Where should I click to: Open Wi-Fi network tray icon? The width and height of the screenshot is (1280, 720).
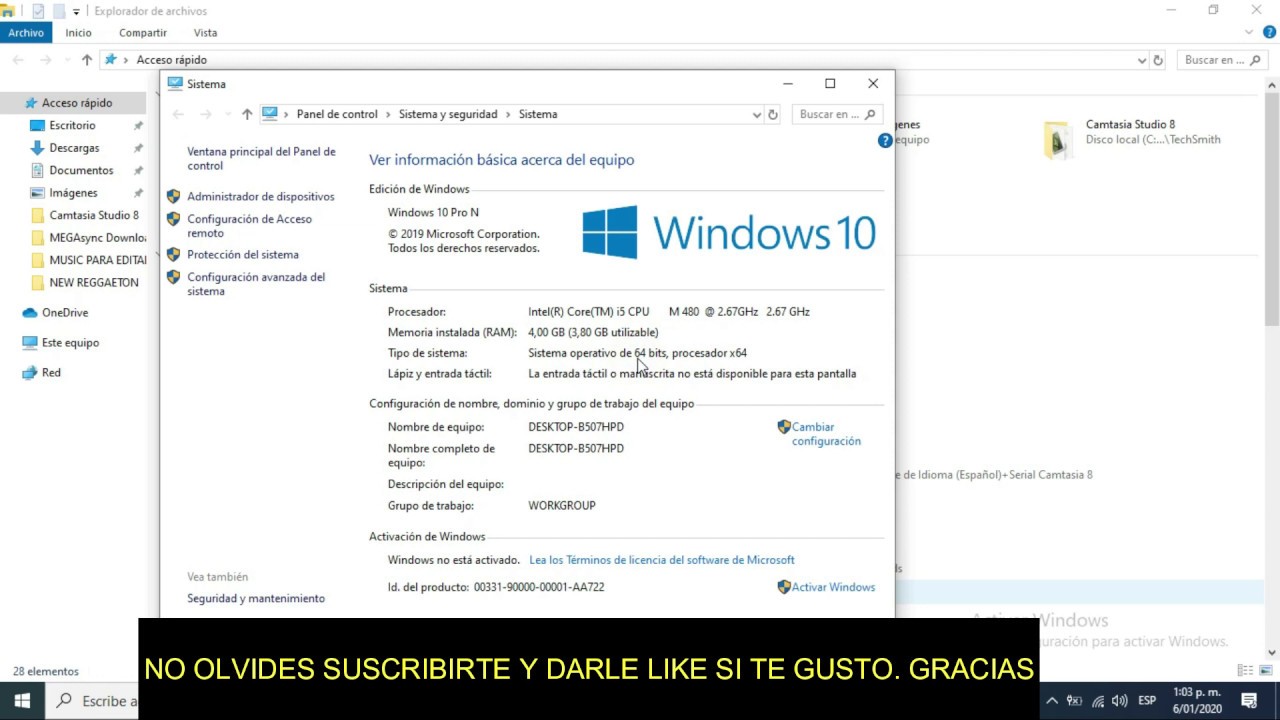[x=1098, y=700]
